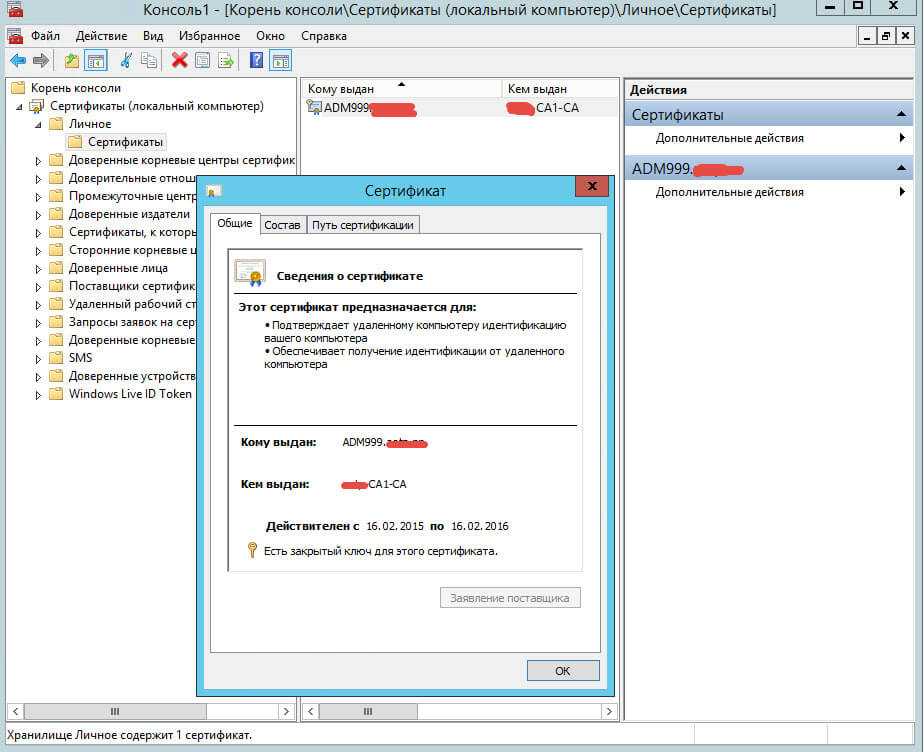Open the Путь сертификации tab

(x=362, y=225)
